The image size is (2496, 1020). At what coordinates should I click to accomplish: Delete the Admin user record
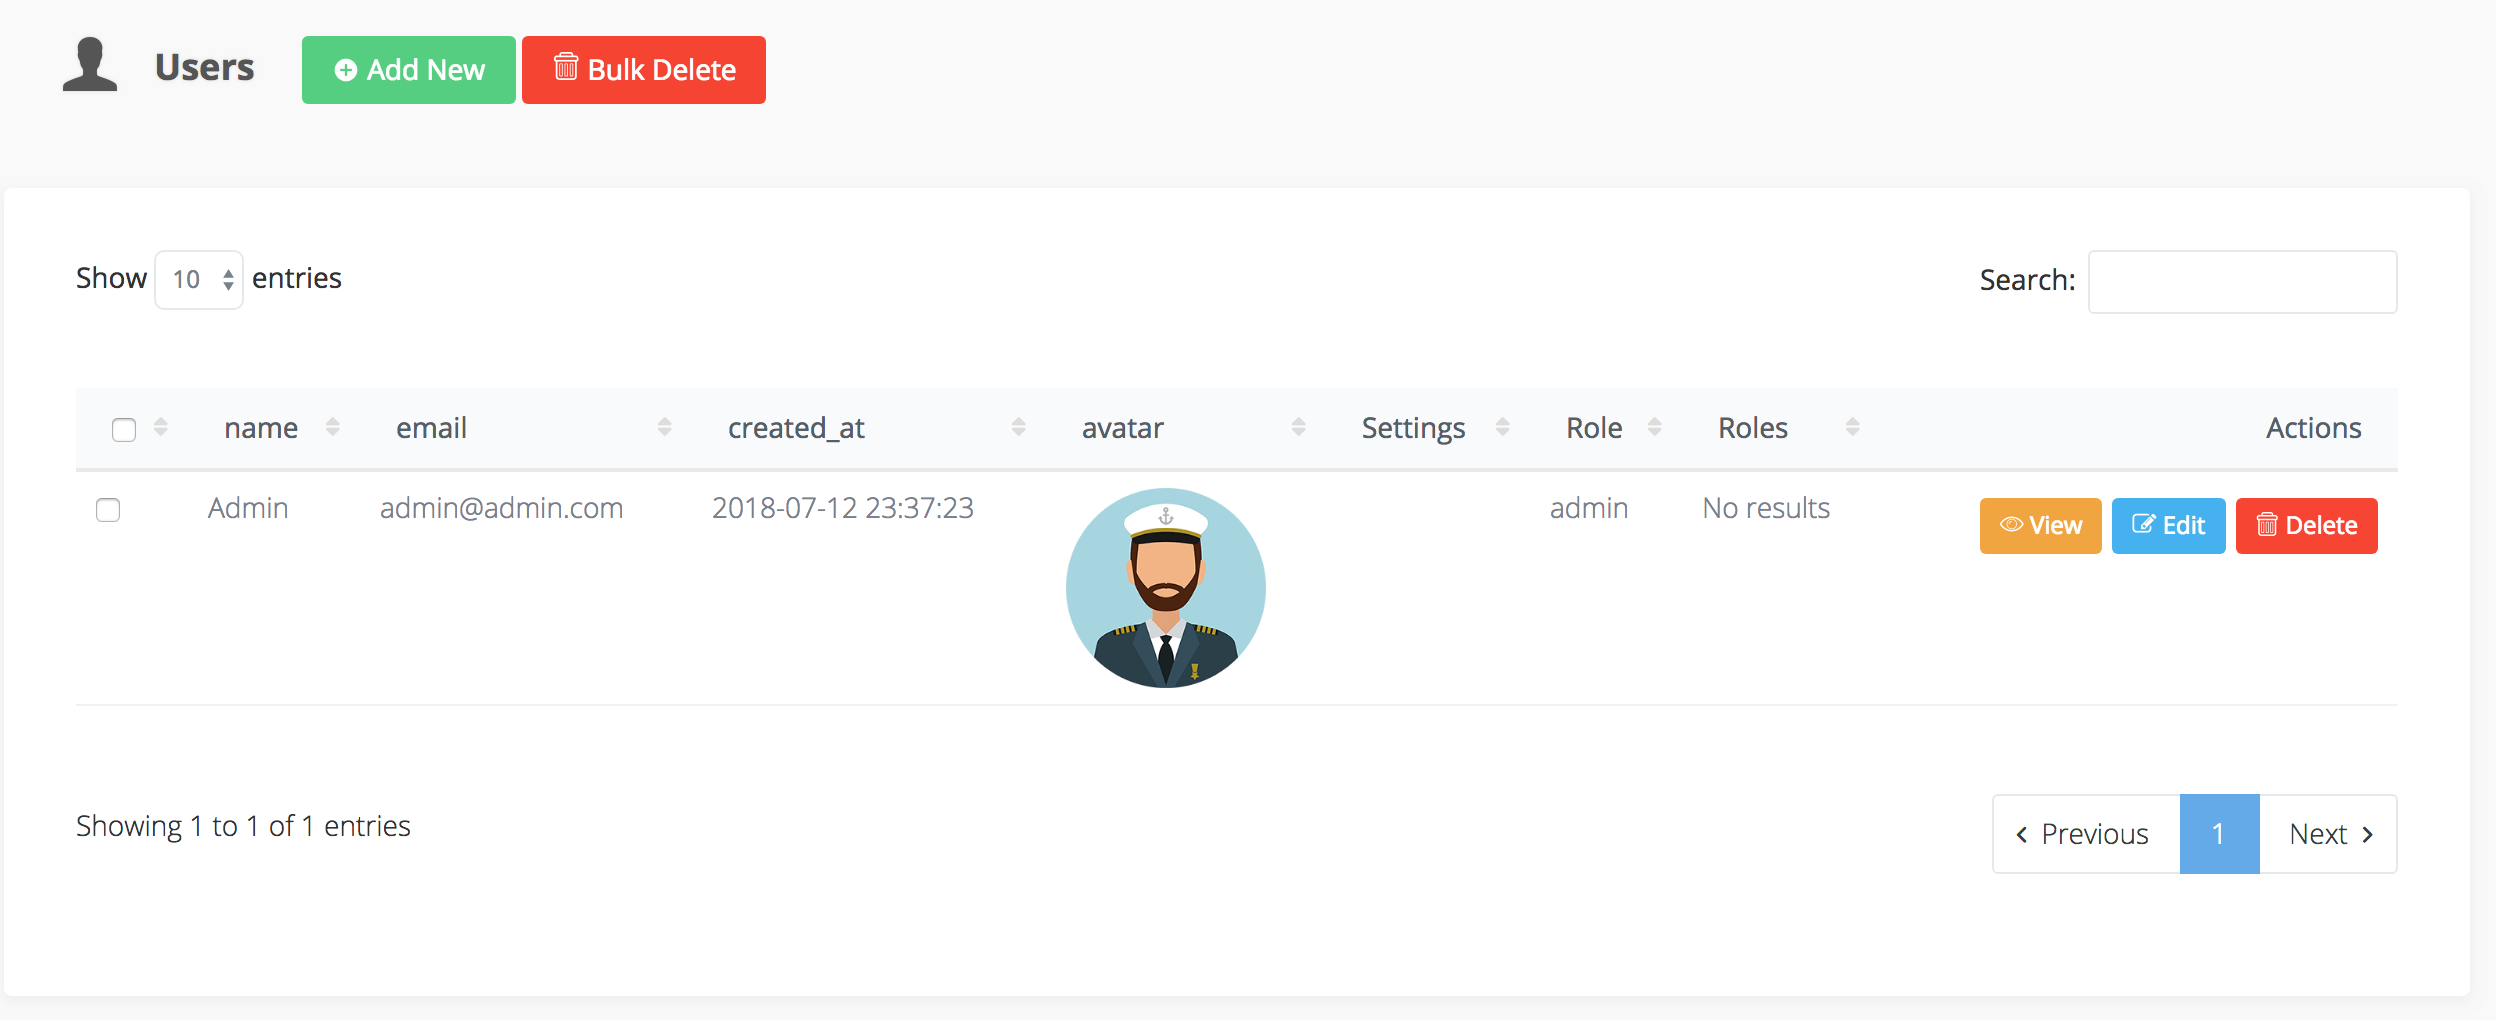[x=2307, y=526]
